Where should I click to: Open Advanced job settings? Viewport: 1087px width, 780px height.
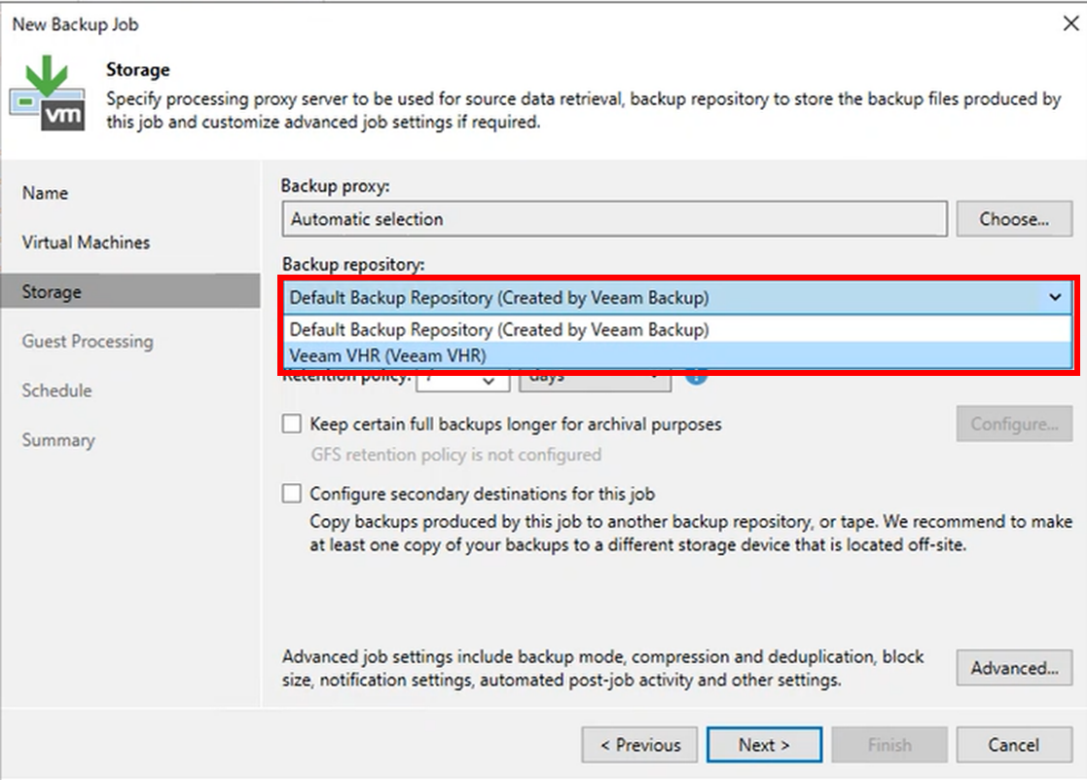pyautogui.click(x=1014, y=668)
